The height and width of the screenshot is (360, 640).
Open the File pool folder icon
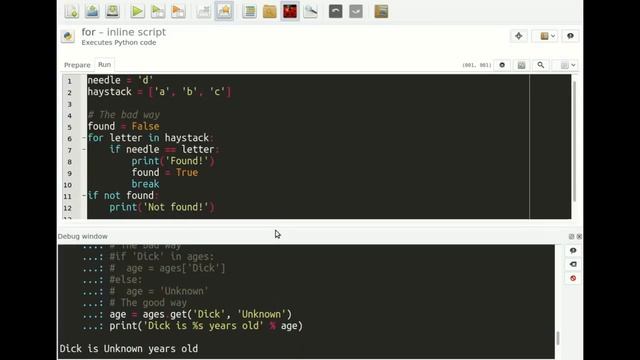pos(269,11)
